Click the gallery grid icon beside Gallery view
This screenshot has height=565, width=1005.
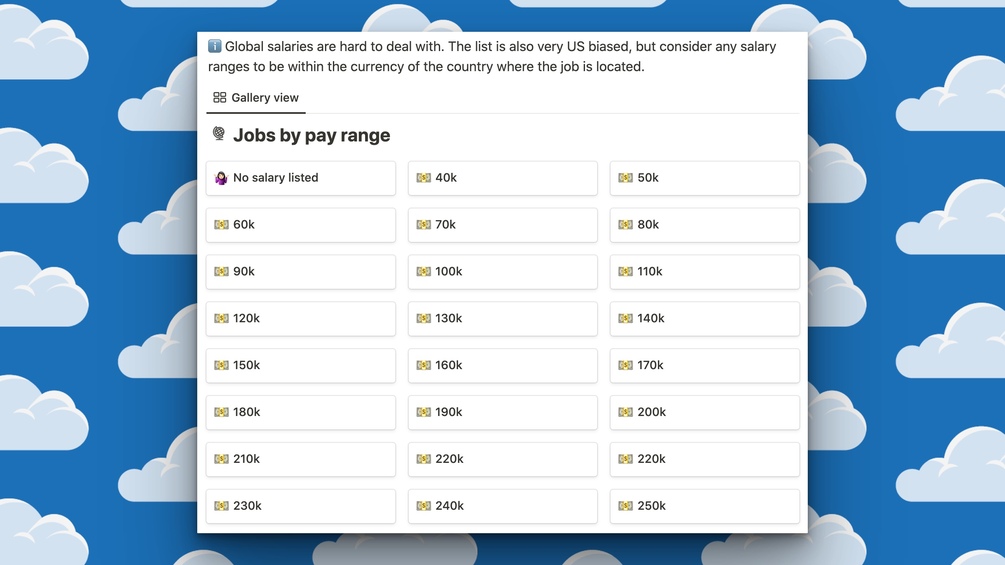[219, 98]
